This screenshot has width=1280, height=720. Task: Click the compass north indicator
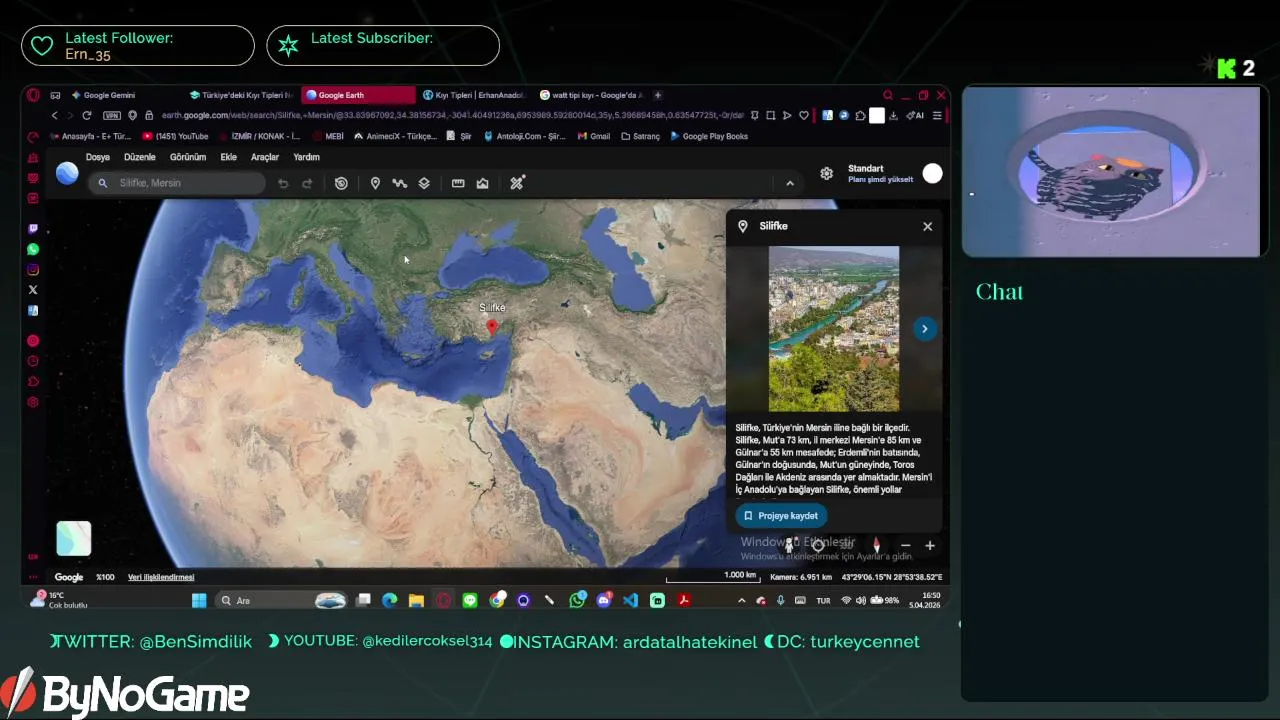click(x=876, y=545)
